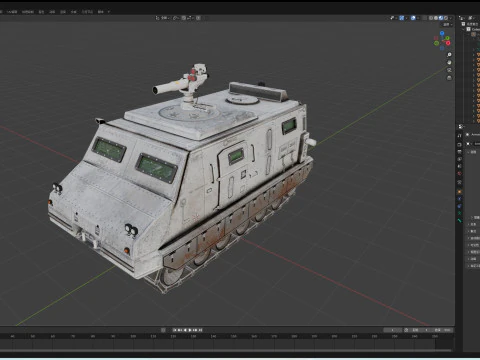This screenshot has height=360, width=480.
Task: Open orange Object properties tab
Action: (459, 192)
